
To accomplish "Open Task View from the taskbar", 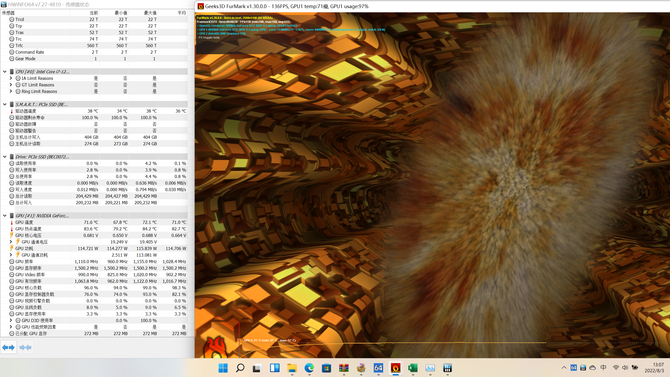I will tap(257, 368).
